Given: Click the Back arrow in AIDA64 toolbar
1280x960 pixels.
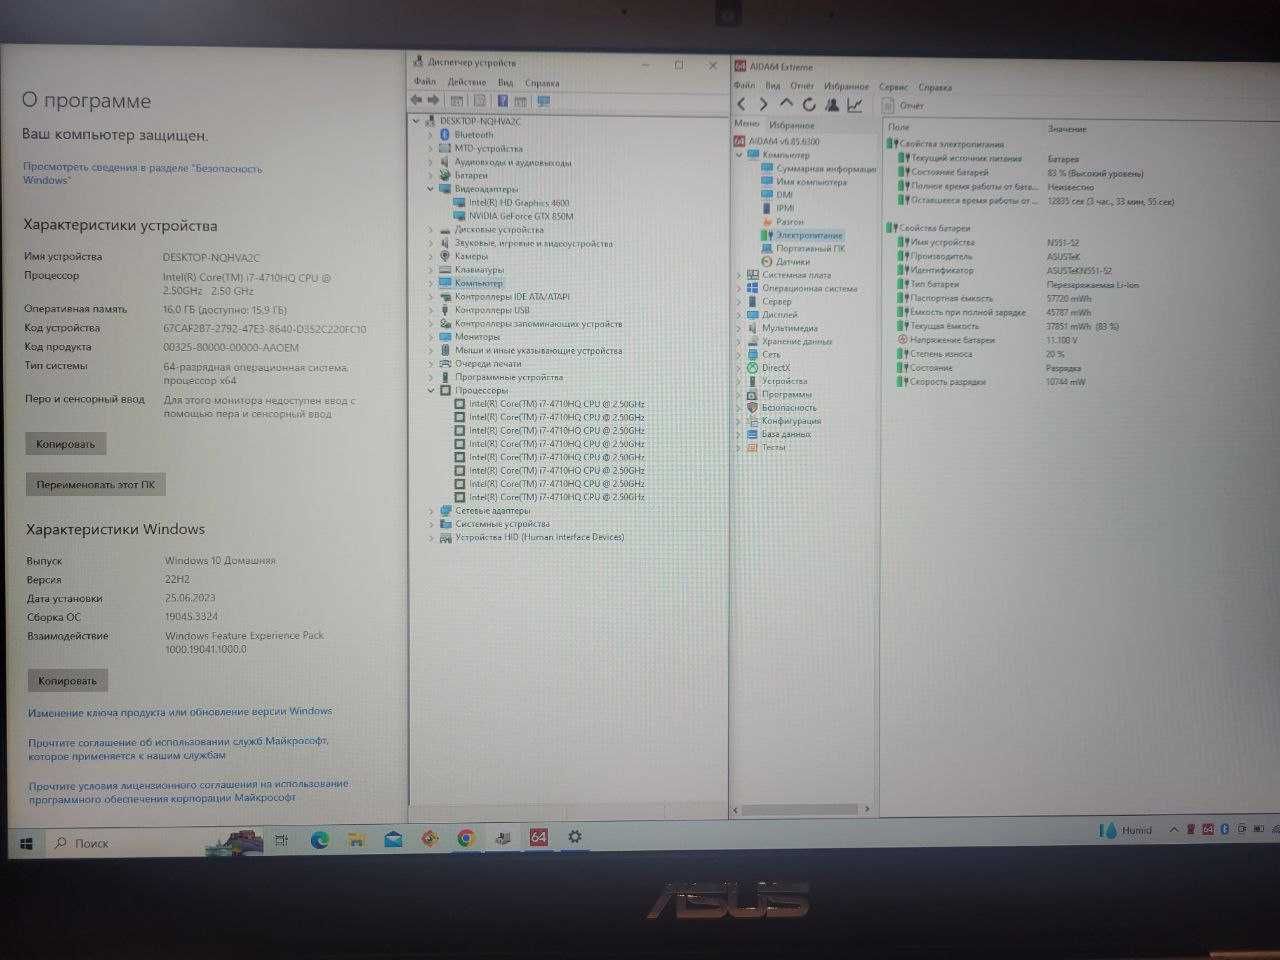Looking at the screenshot, I should [741, 104].
